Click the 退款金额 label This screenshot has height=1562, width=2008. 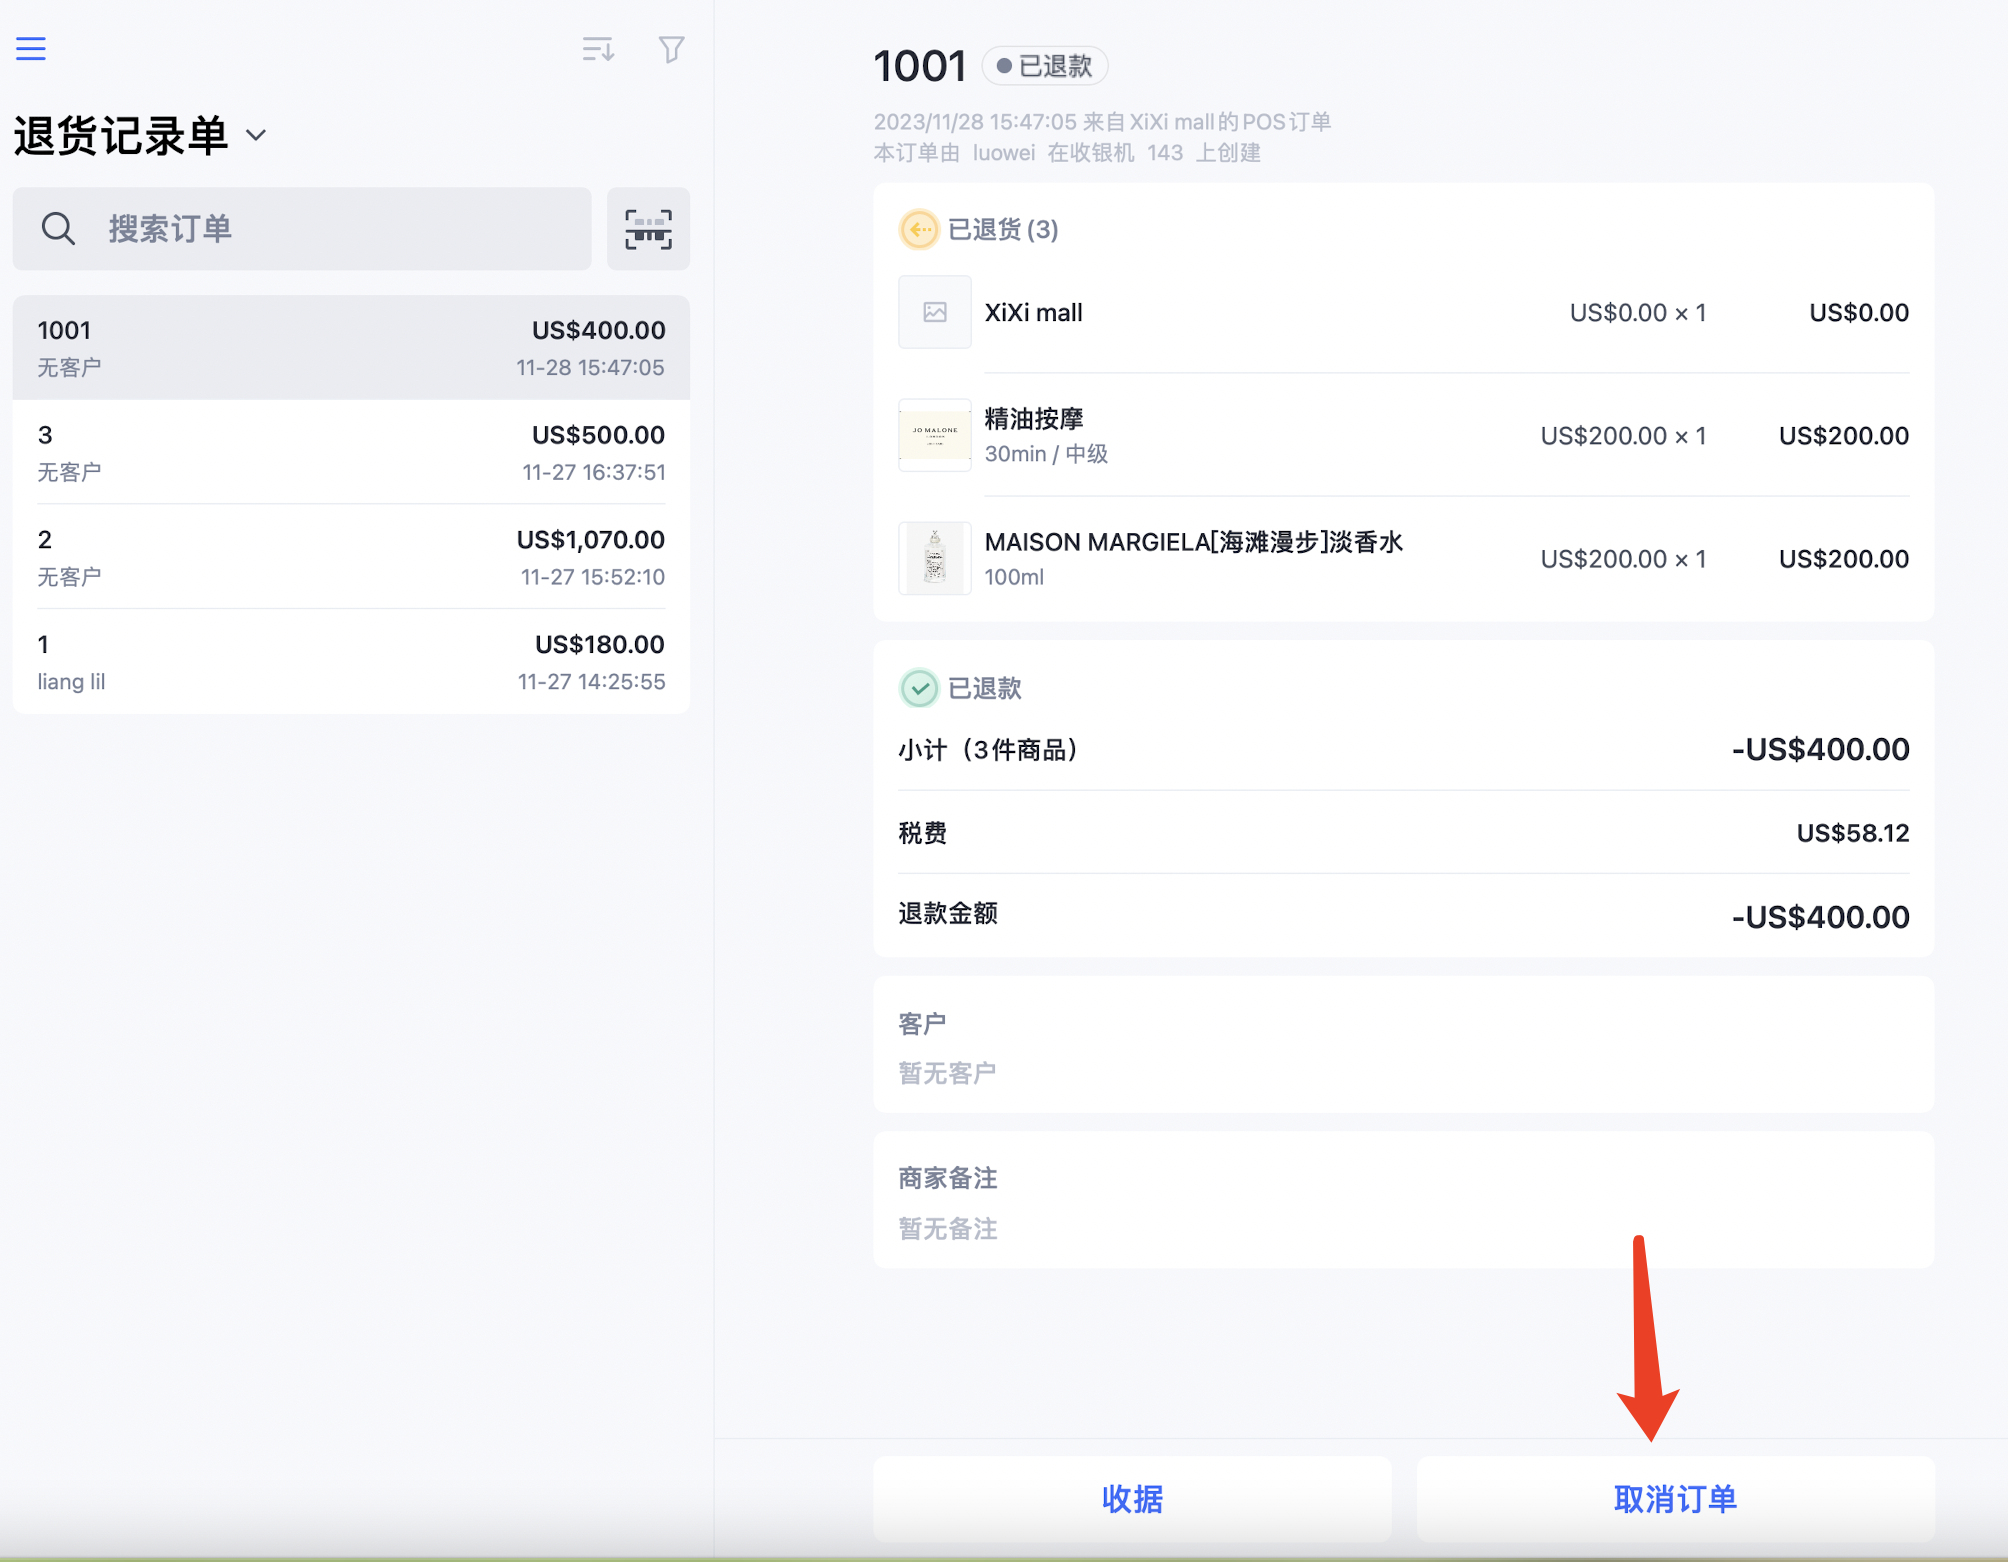coord(948,913)
